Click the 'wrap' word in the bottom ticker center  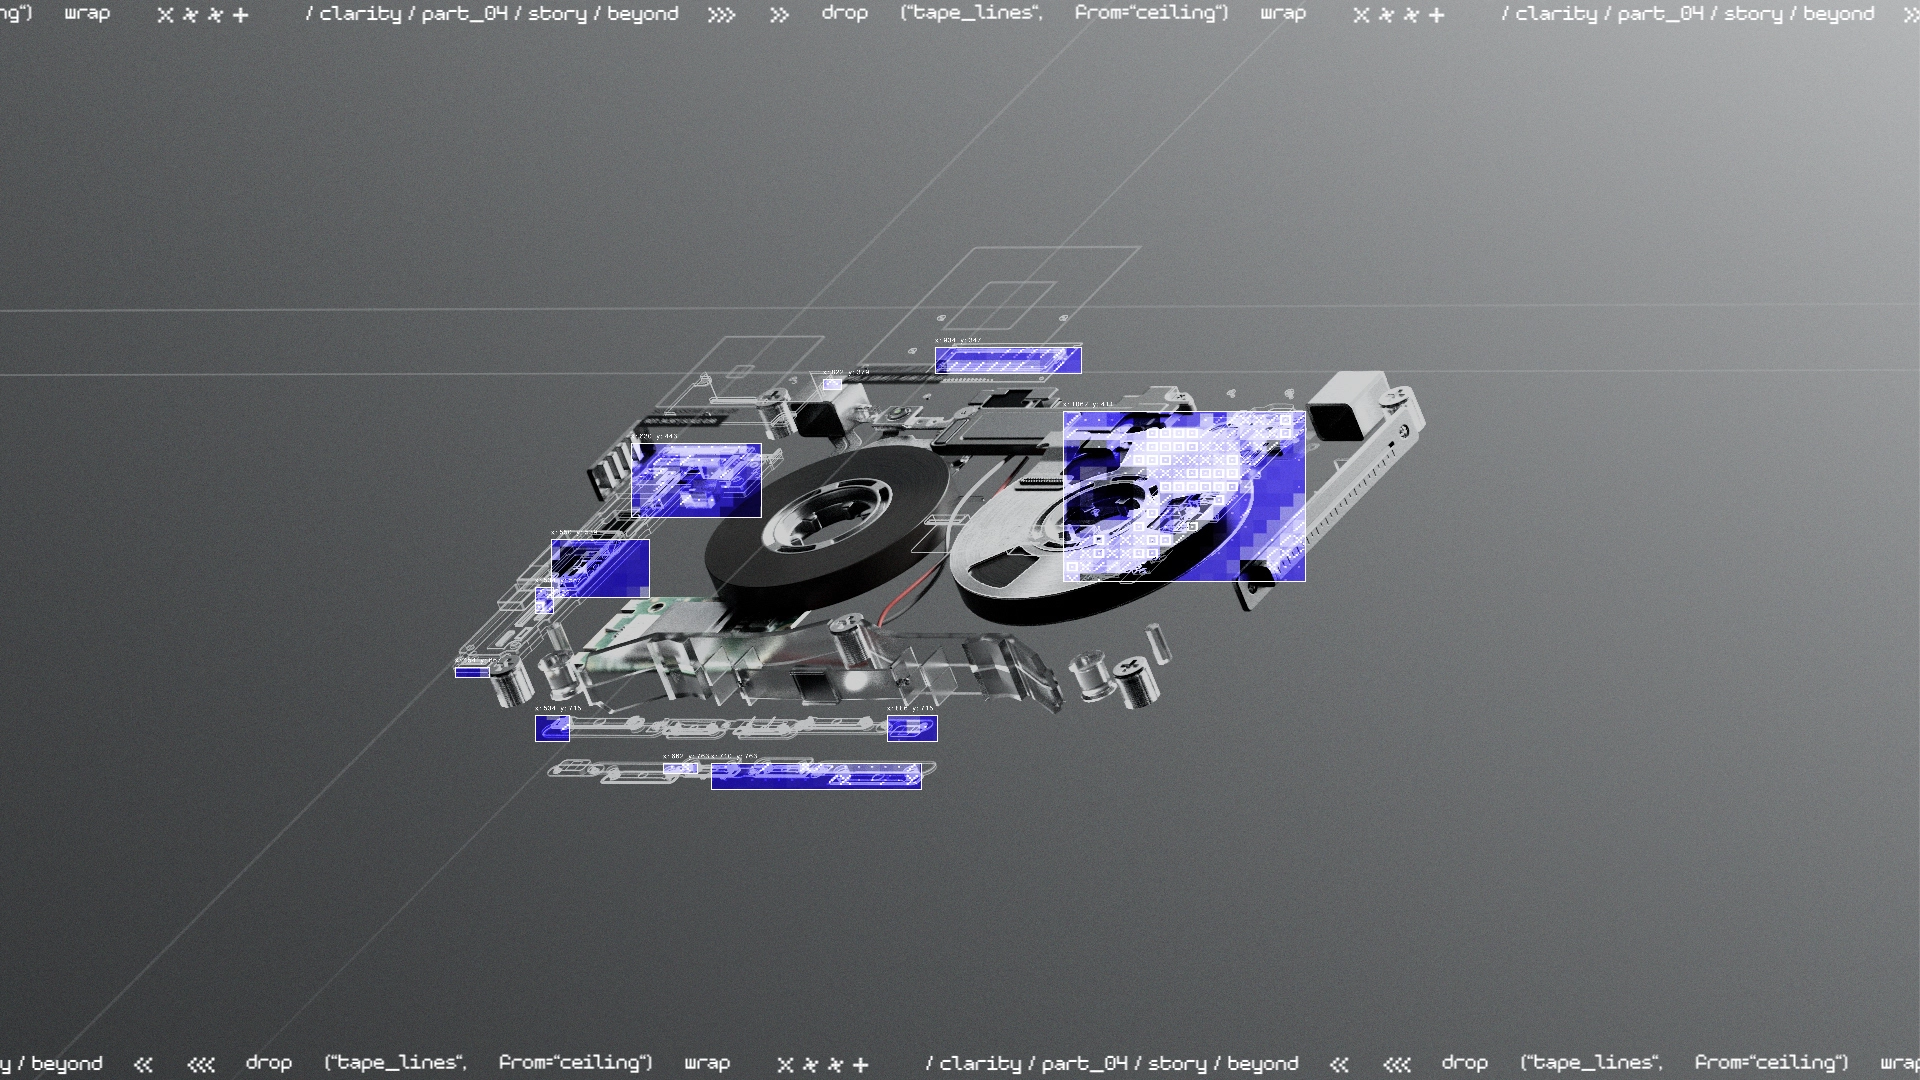tap(707, 1063)
